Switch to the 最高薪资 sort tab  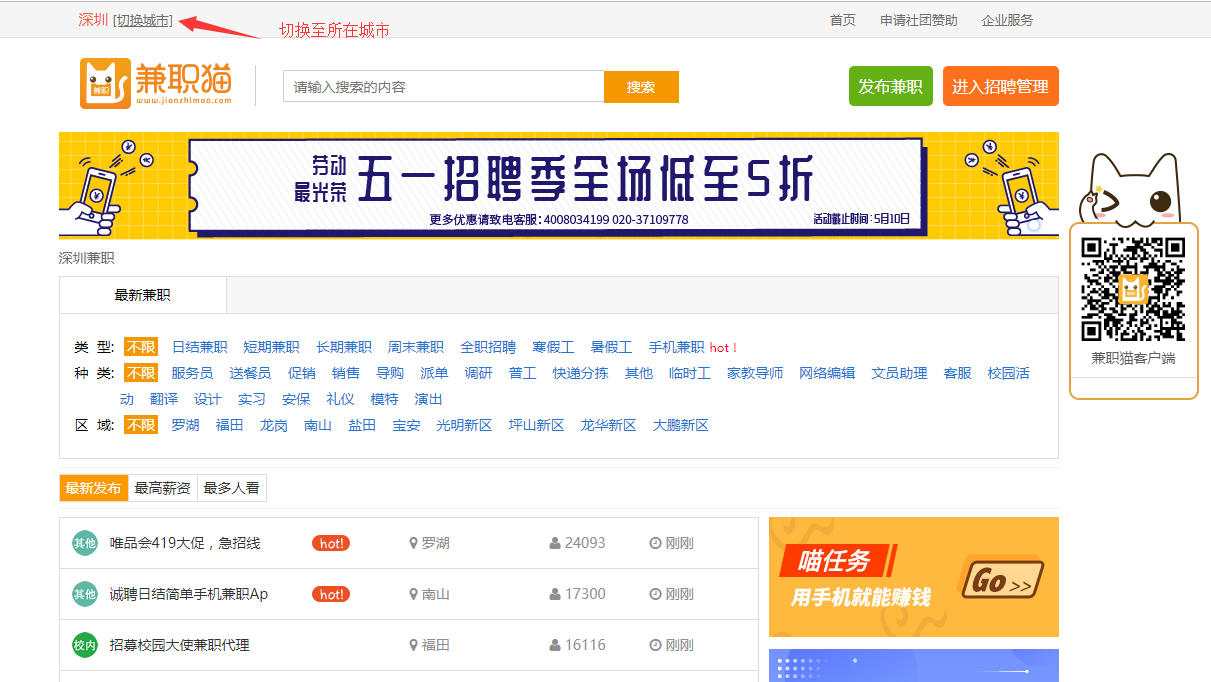click(x=162, y=488)
